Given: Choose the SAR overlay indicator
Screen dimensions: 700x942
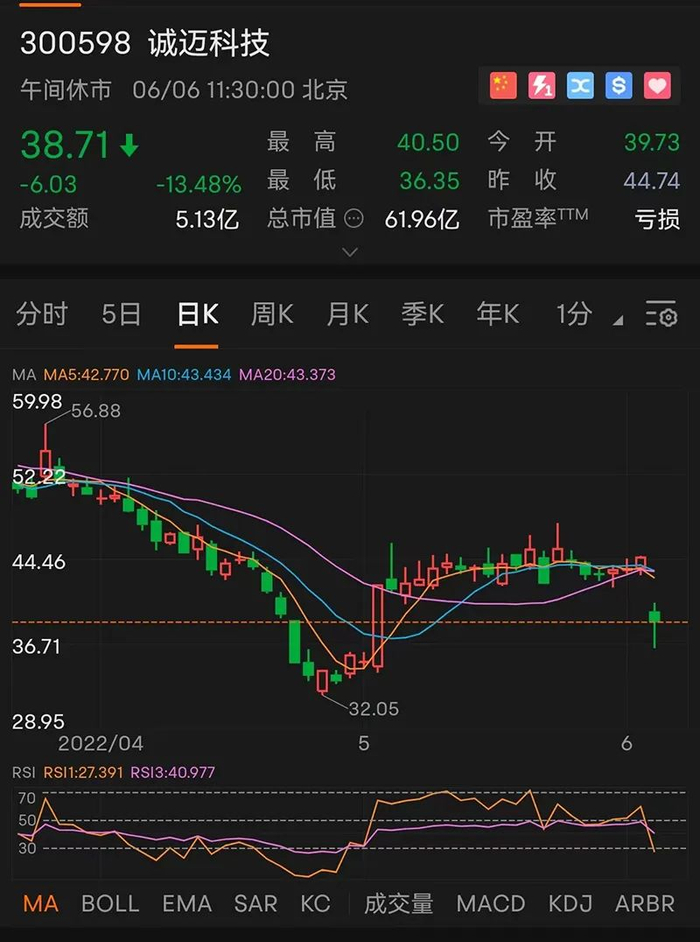Looking at the screenshot, I should coord(255,904).
